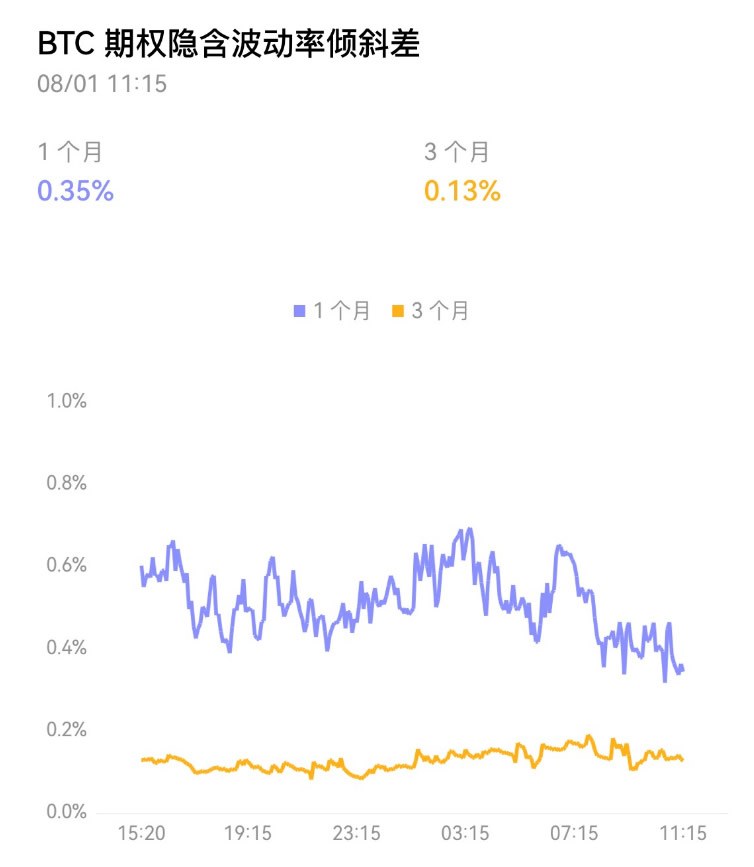Viewport: 754px width, 867px height.
Task: Click the 0.8% y-axis label
Action: 67,484
